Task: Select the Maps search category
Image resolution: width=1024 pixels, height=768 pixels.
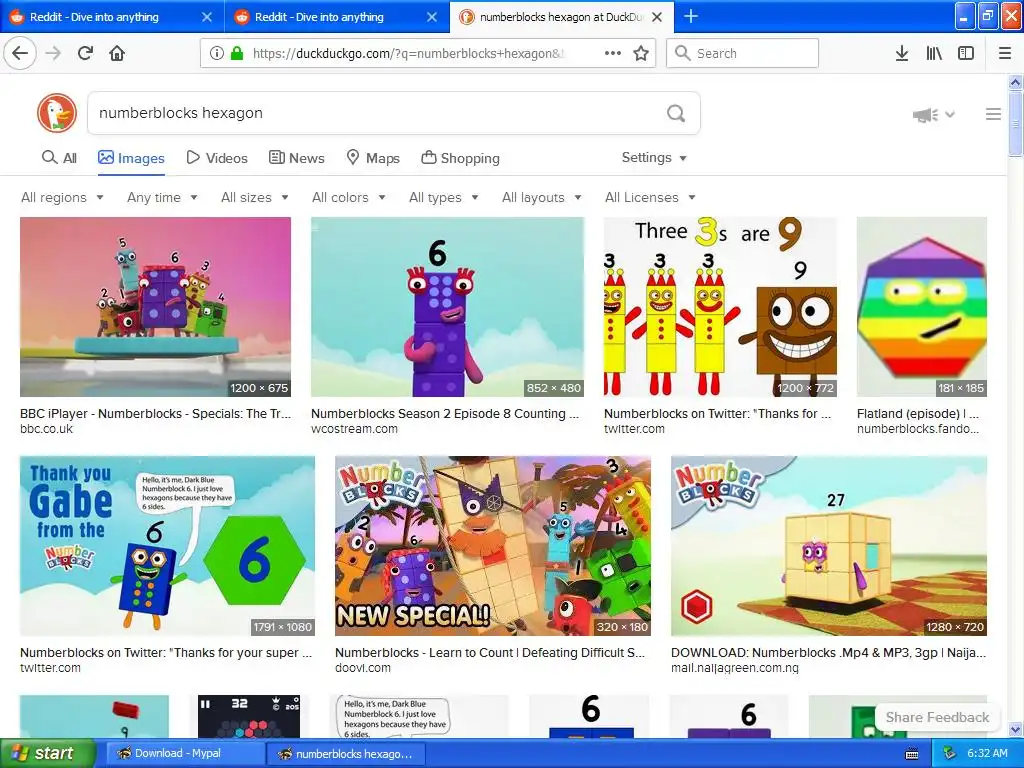Action: click(x=373, y=158)
